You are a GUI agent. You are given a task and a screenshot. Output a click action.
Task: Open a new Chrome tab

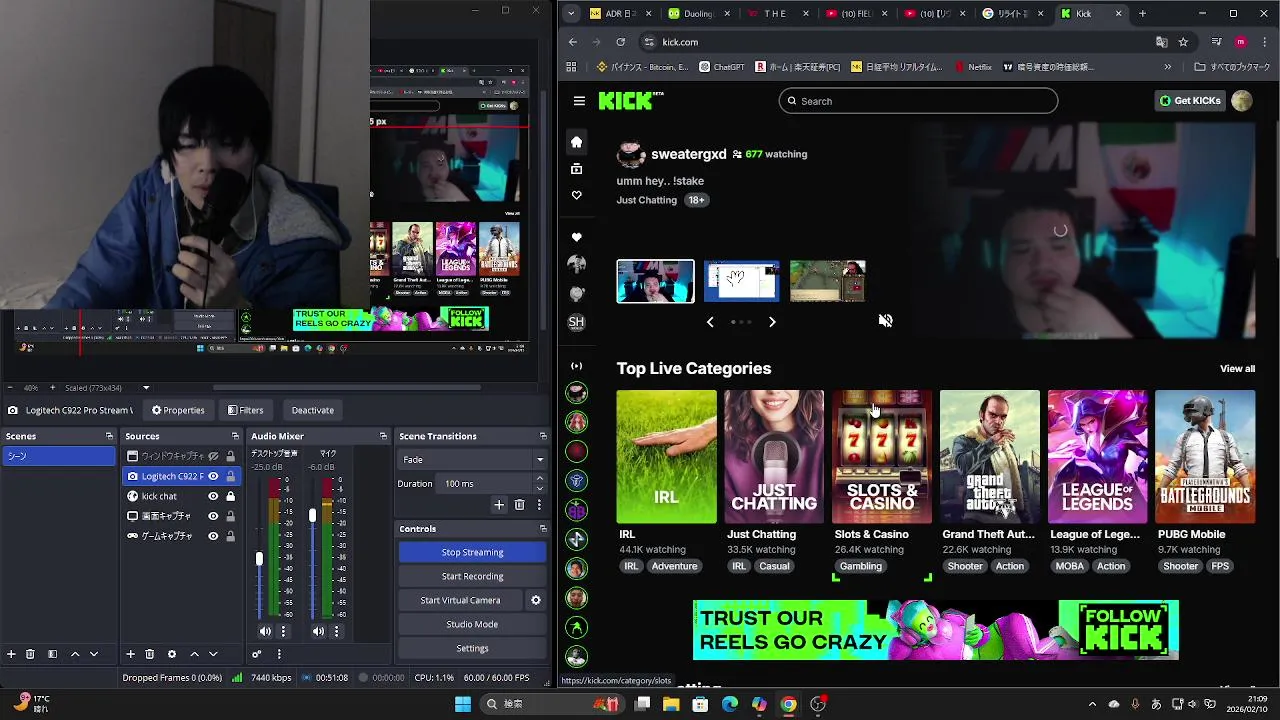coord(1142,14)
